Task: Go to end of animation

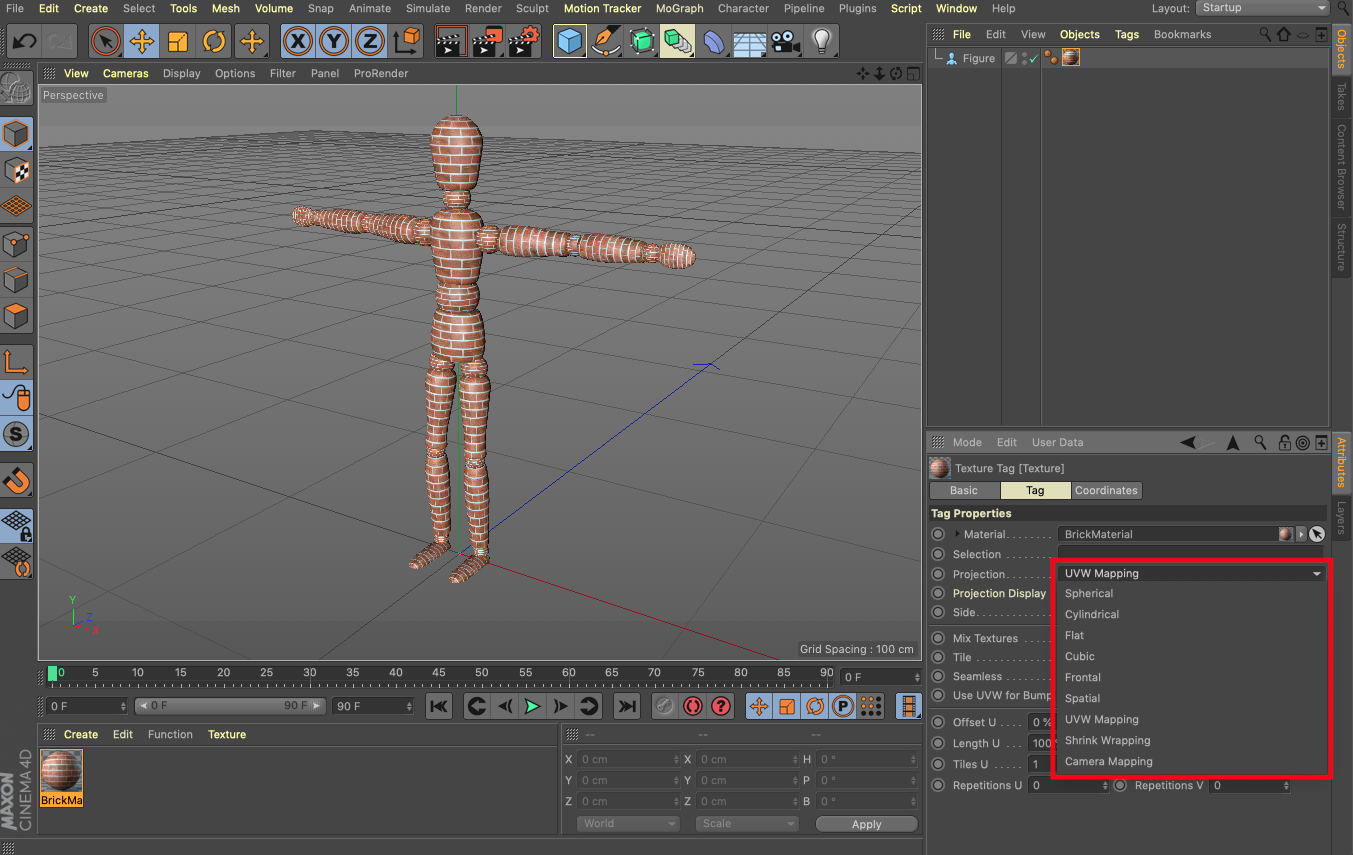Action: pos(627,707)
